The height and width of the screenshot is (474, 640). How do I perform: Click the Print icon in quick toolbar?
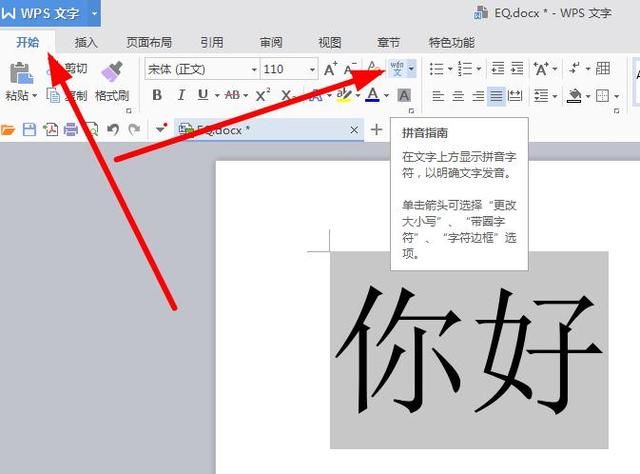tap(70, 130)
